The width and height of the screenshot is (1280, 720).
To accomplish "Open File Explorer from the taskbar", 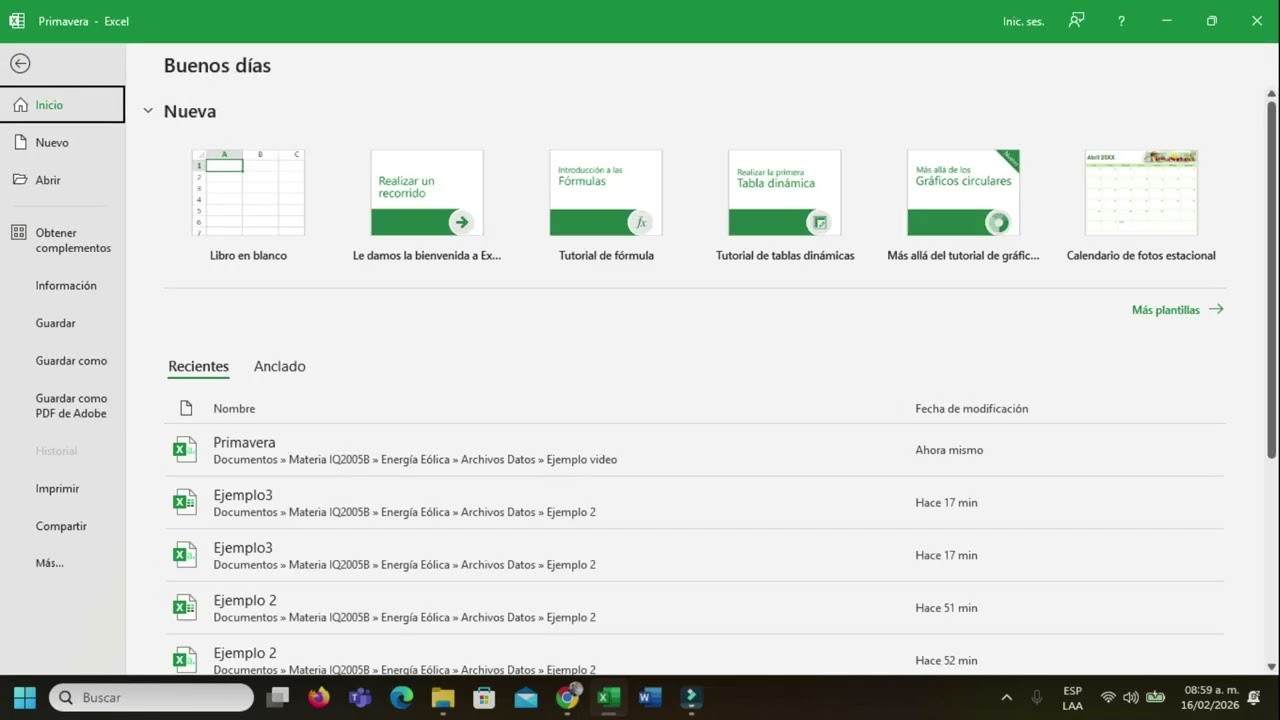I will 443,697.
